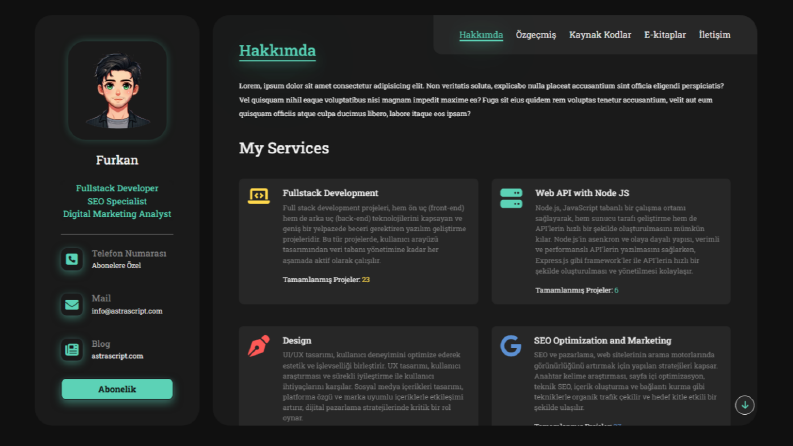The height and width of the screenshot is (446, 793).
Task: Click the Fullstack Development laptop code icon
Action: (x=258, y=196)
